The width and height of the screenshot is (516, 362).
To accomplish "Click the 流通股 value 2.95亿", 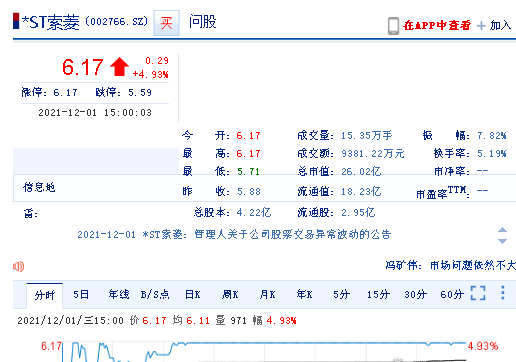I will pos(358,212).
